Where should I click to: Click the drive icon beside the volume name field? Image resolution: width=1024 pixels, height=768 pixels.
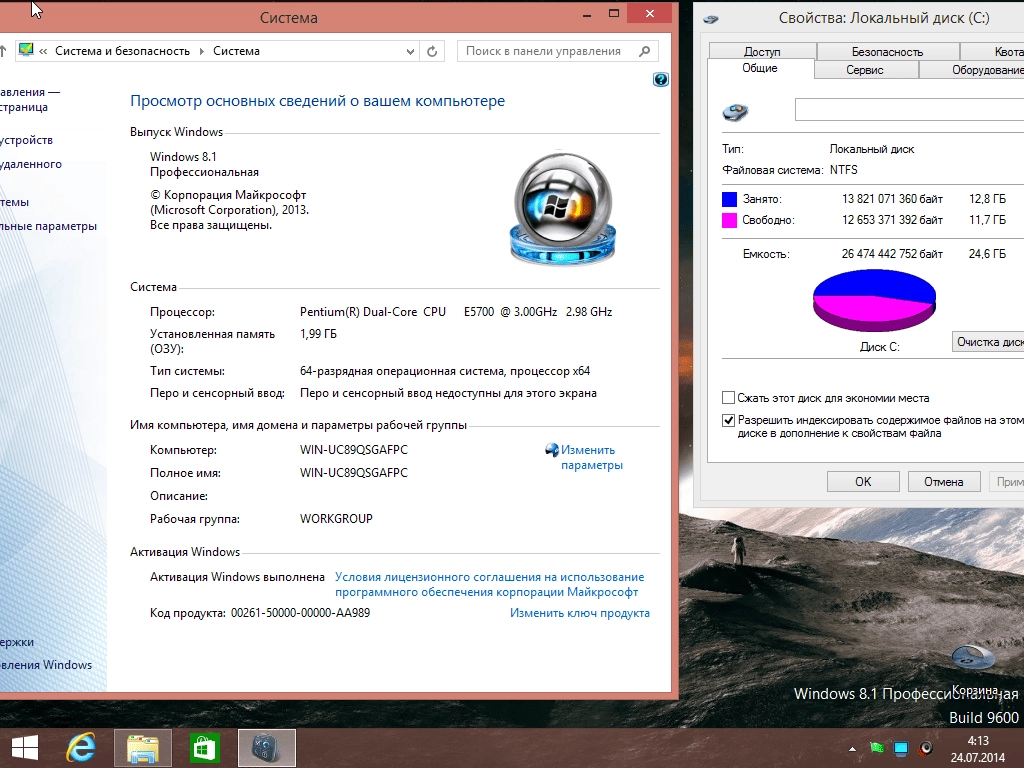tap(735, 112)
